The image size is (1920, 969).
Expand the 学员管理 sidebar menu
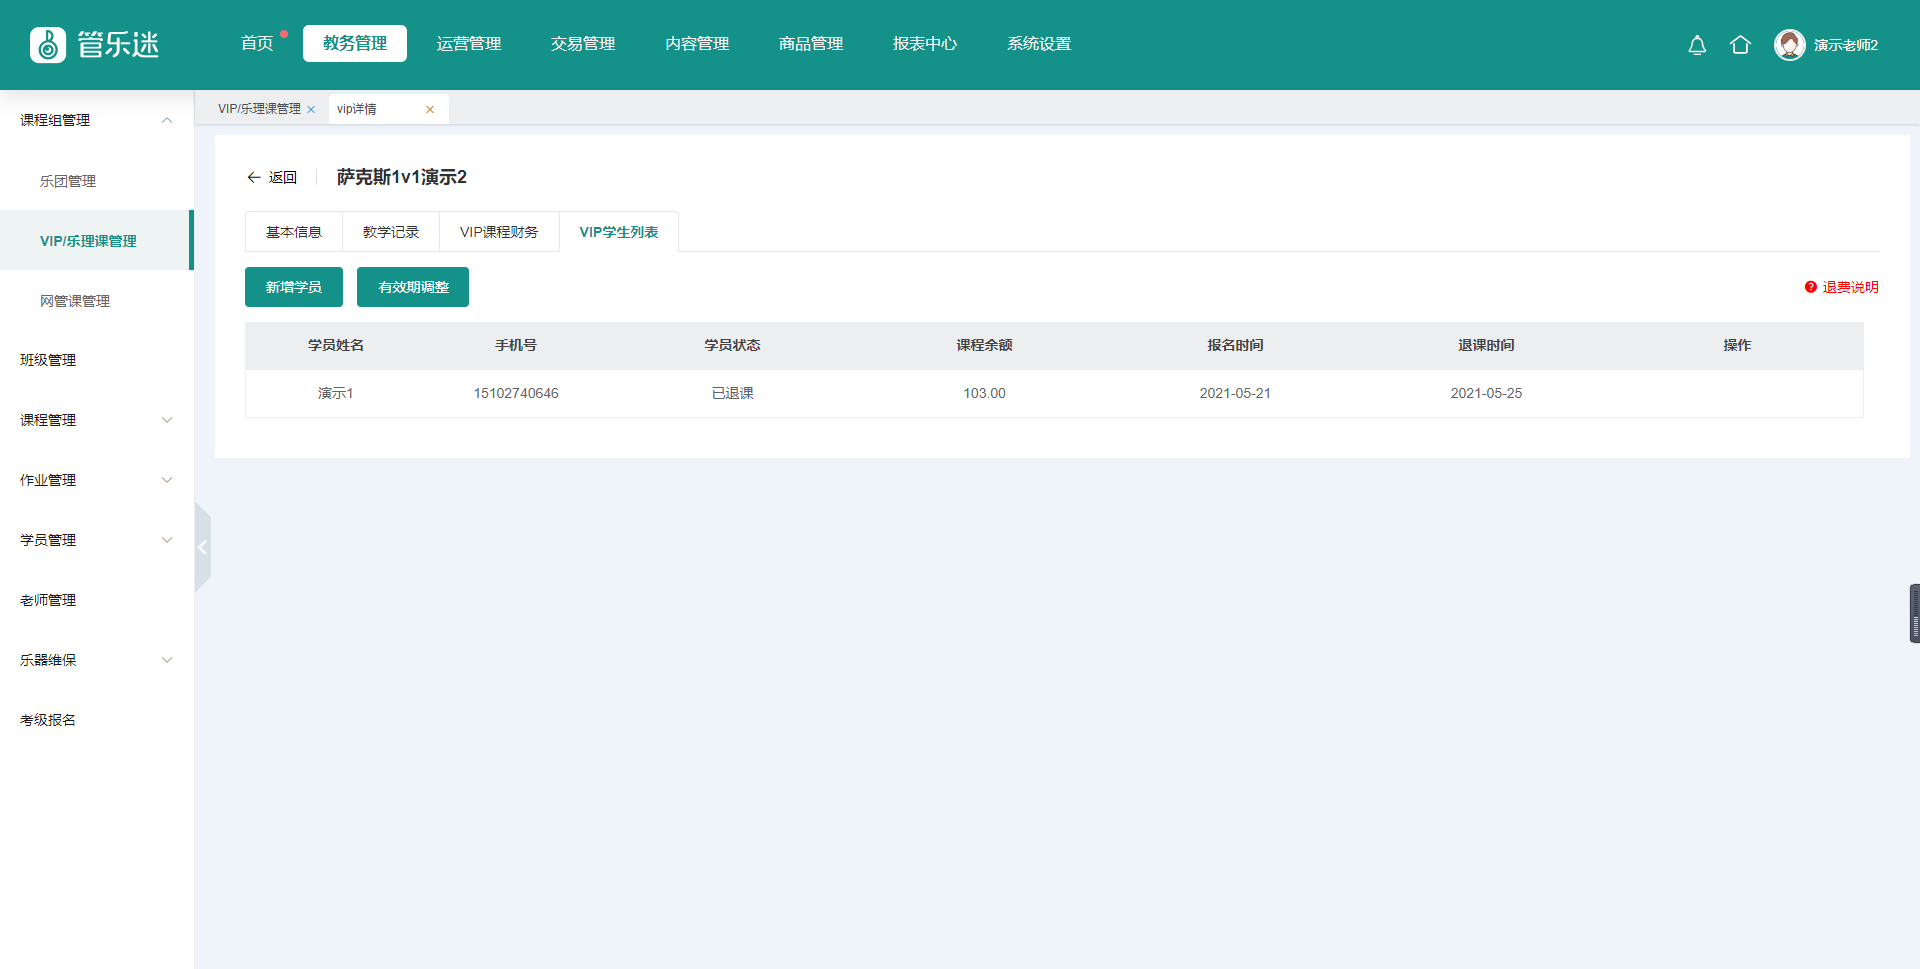click(167, 540)
